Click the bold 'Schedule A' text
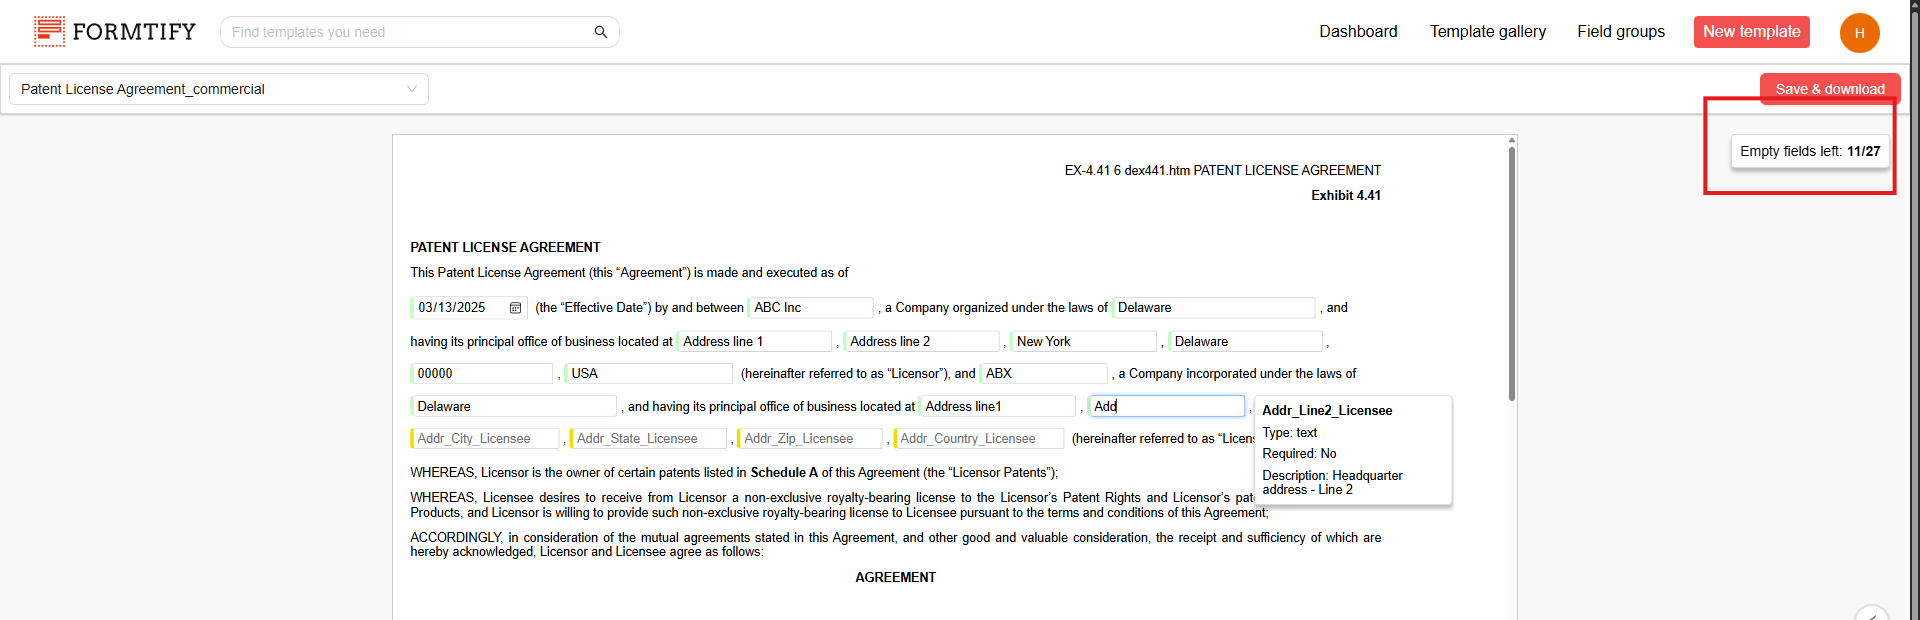1920x620 pixels. (x=784, y=473)
